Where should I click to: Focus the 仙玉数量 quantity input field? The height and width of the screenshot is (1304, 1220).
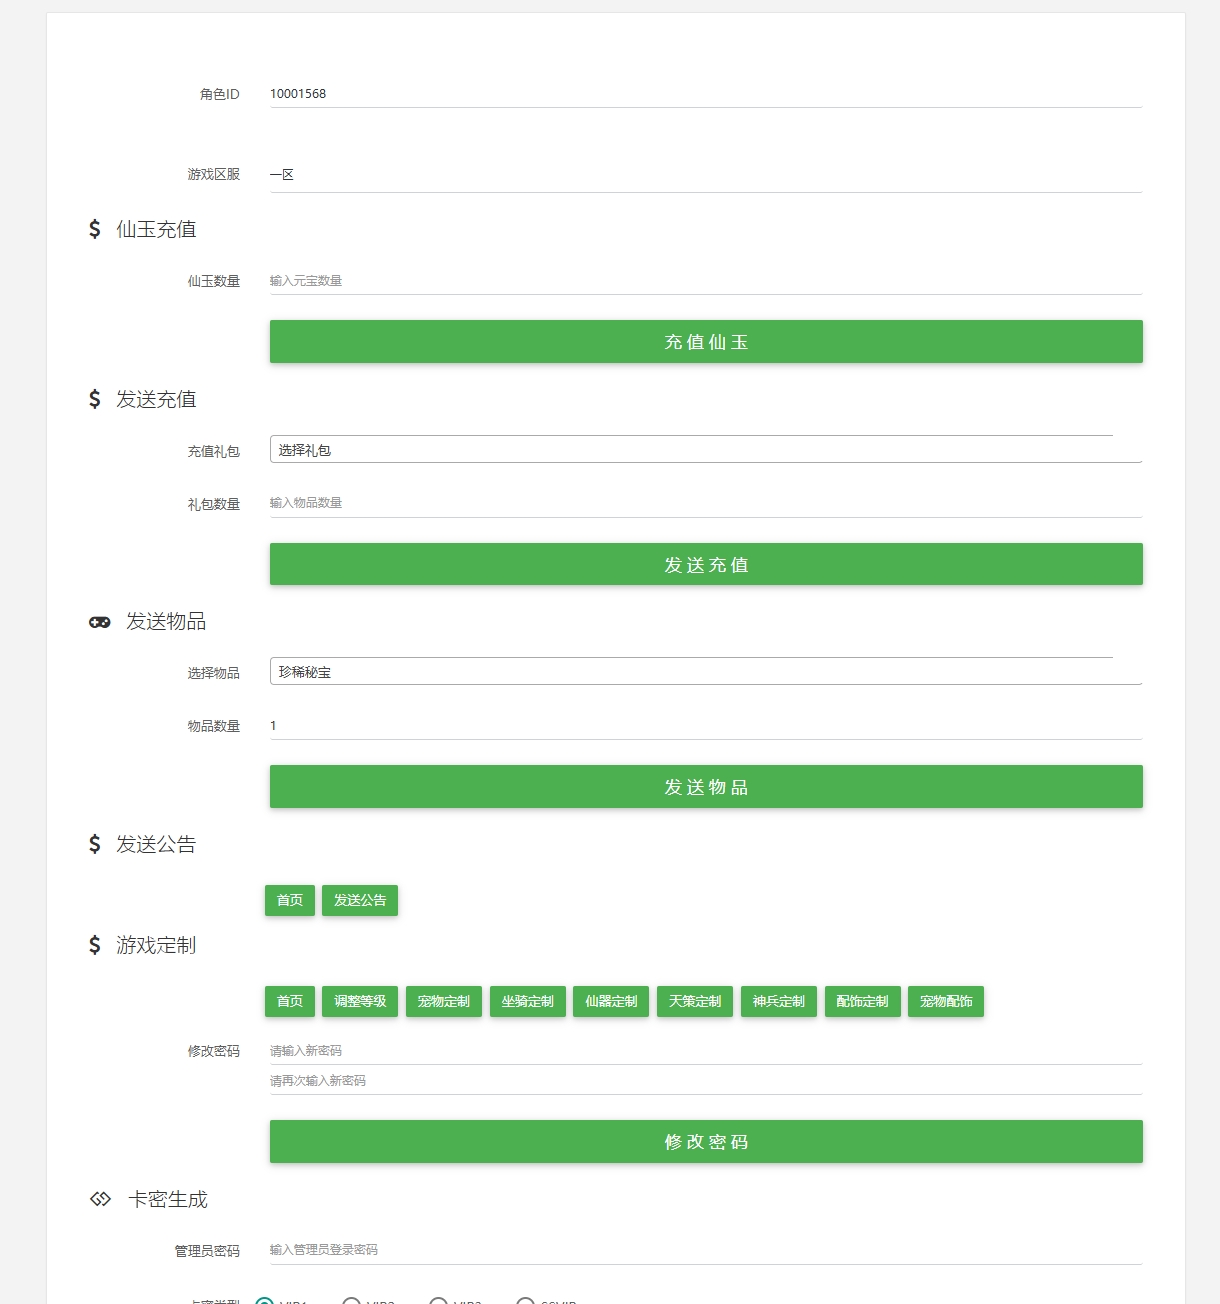click(706, 281)
